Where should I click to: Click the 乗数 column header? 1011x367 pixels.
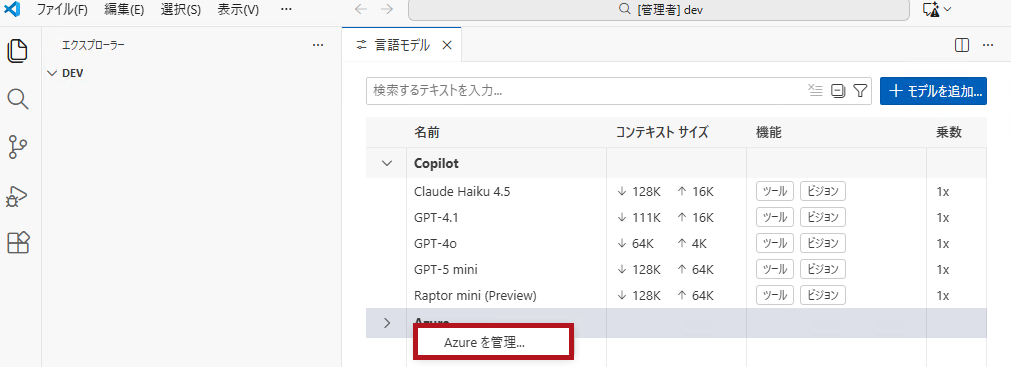click(x=949, y=133)
